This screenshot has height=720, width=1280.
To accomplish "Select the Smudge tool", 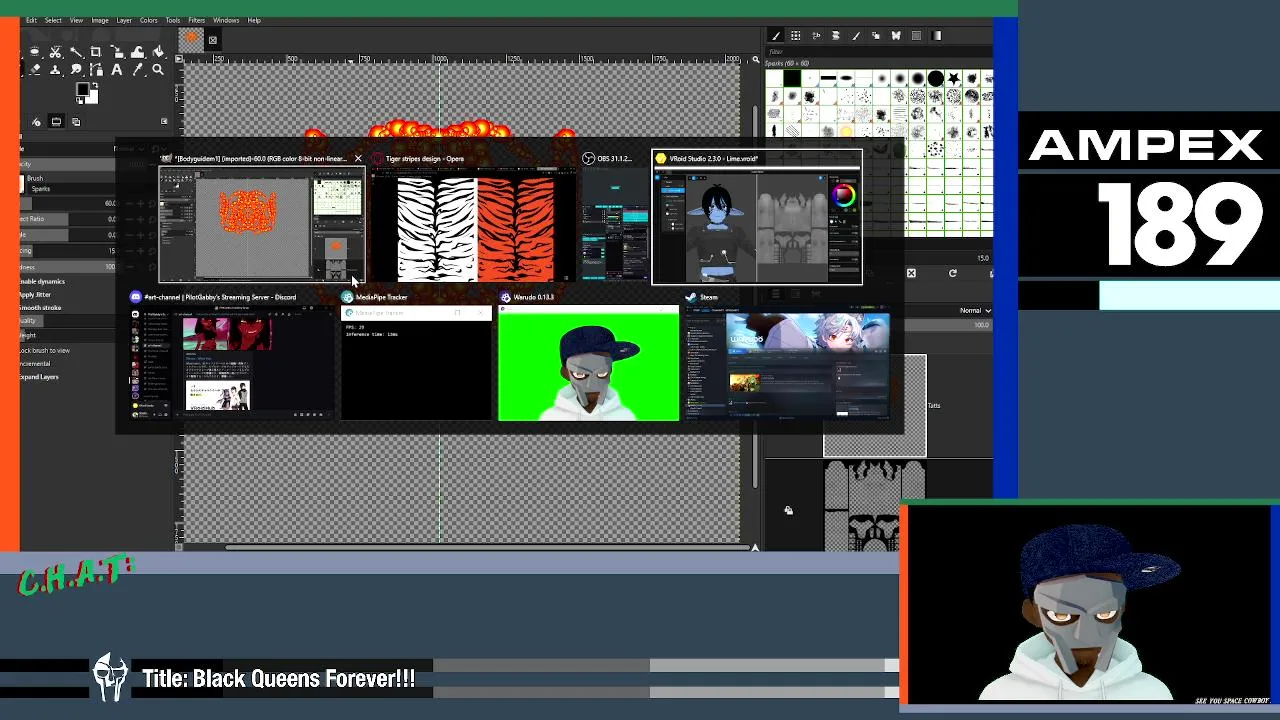I will [x=76, y=70].
